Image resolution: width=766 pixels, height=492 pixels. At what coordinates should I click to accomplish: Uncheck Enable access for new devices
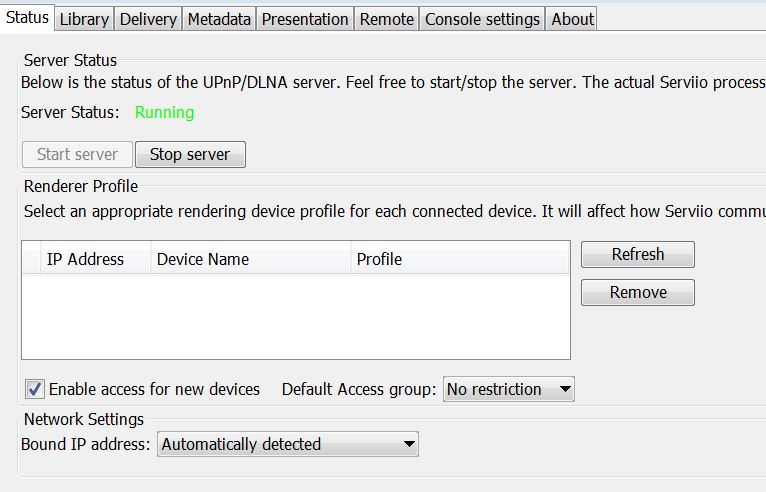[x=35, y=389]
